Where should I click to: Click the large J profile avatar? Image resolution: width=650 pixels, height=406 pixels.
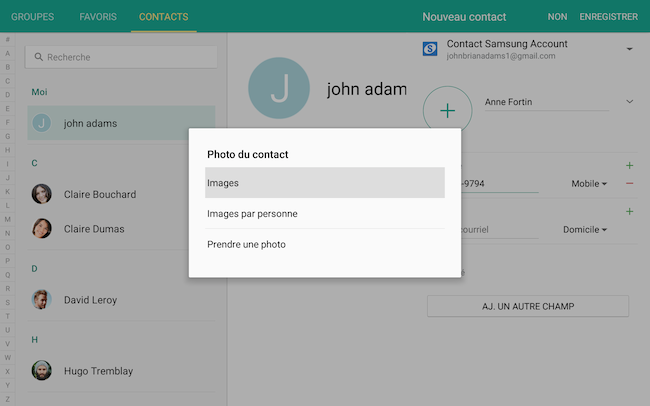[279, 88]
